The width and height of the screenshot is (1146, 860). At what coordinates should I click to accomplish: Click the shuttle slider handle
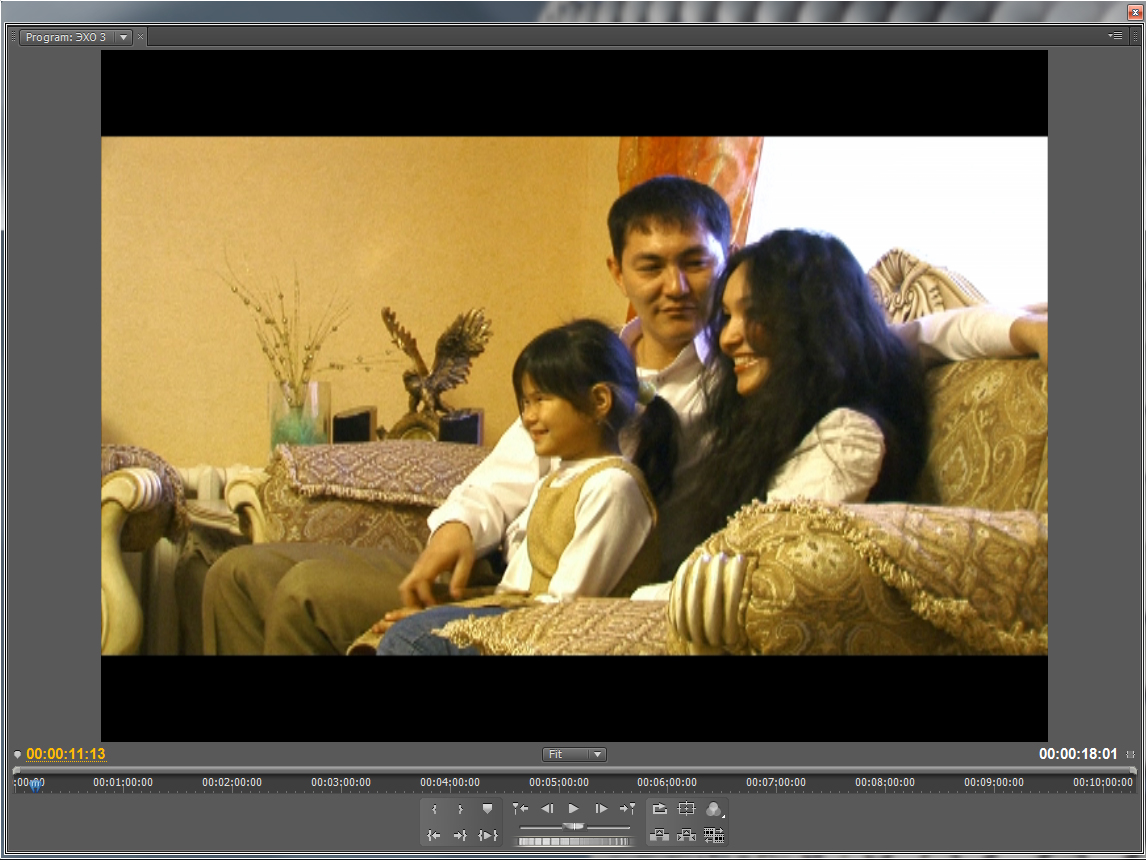pos(574,826)
